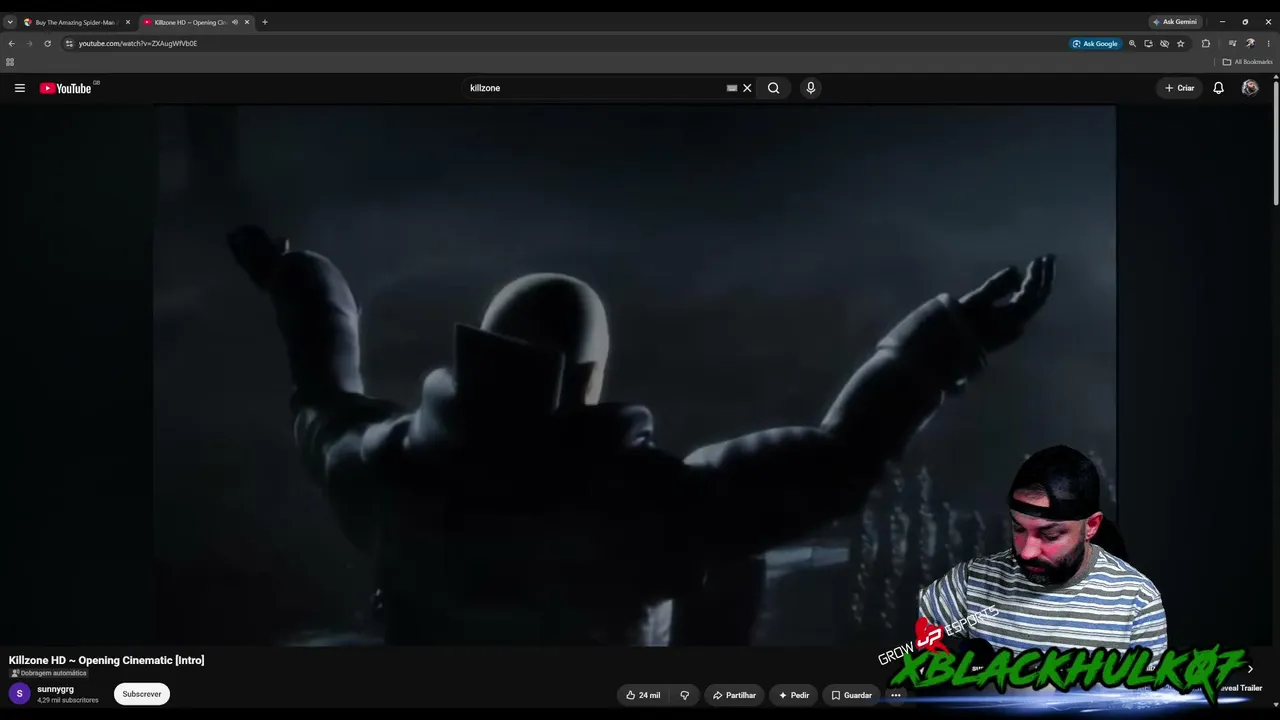Viewport: 1280px width, 720px height.
Task: Focus the YouTube search field
Action: pos(595,88)
